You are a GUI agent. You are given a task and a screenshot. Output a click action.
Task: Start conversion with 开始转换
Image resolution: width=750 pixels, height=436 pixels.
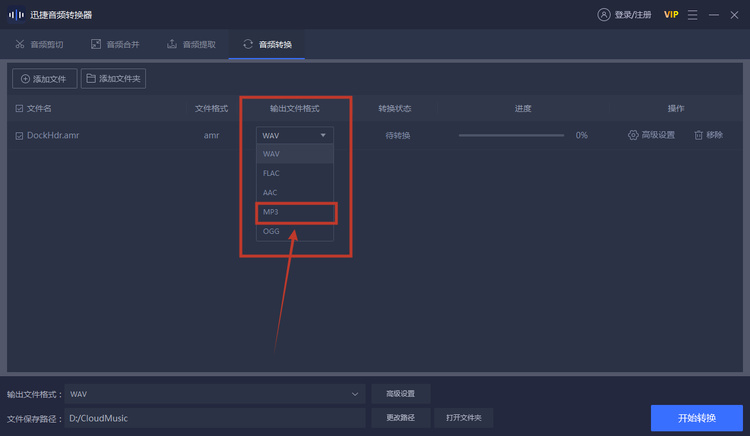pos(696,418)
